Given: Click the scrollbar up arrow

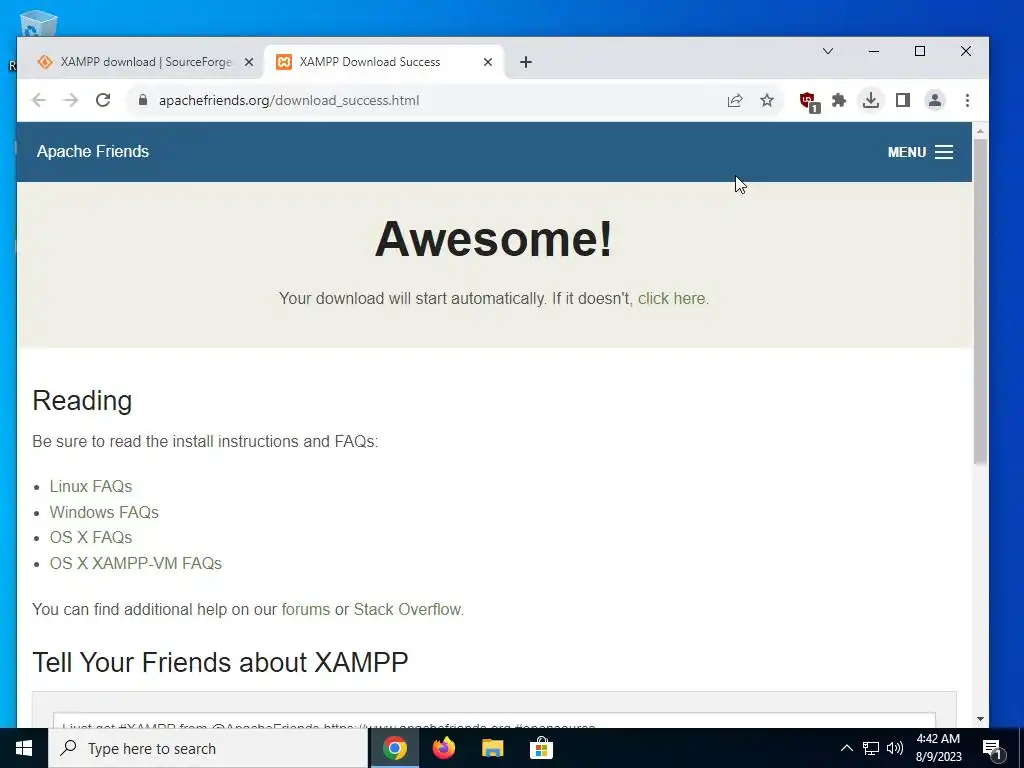Looking at the screenshot, I should tap(980, 131).
